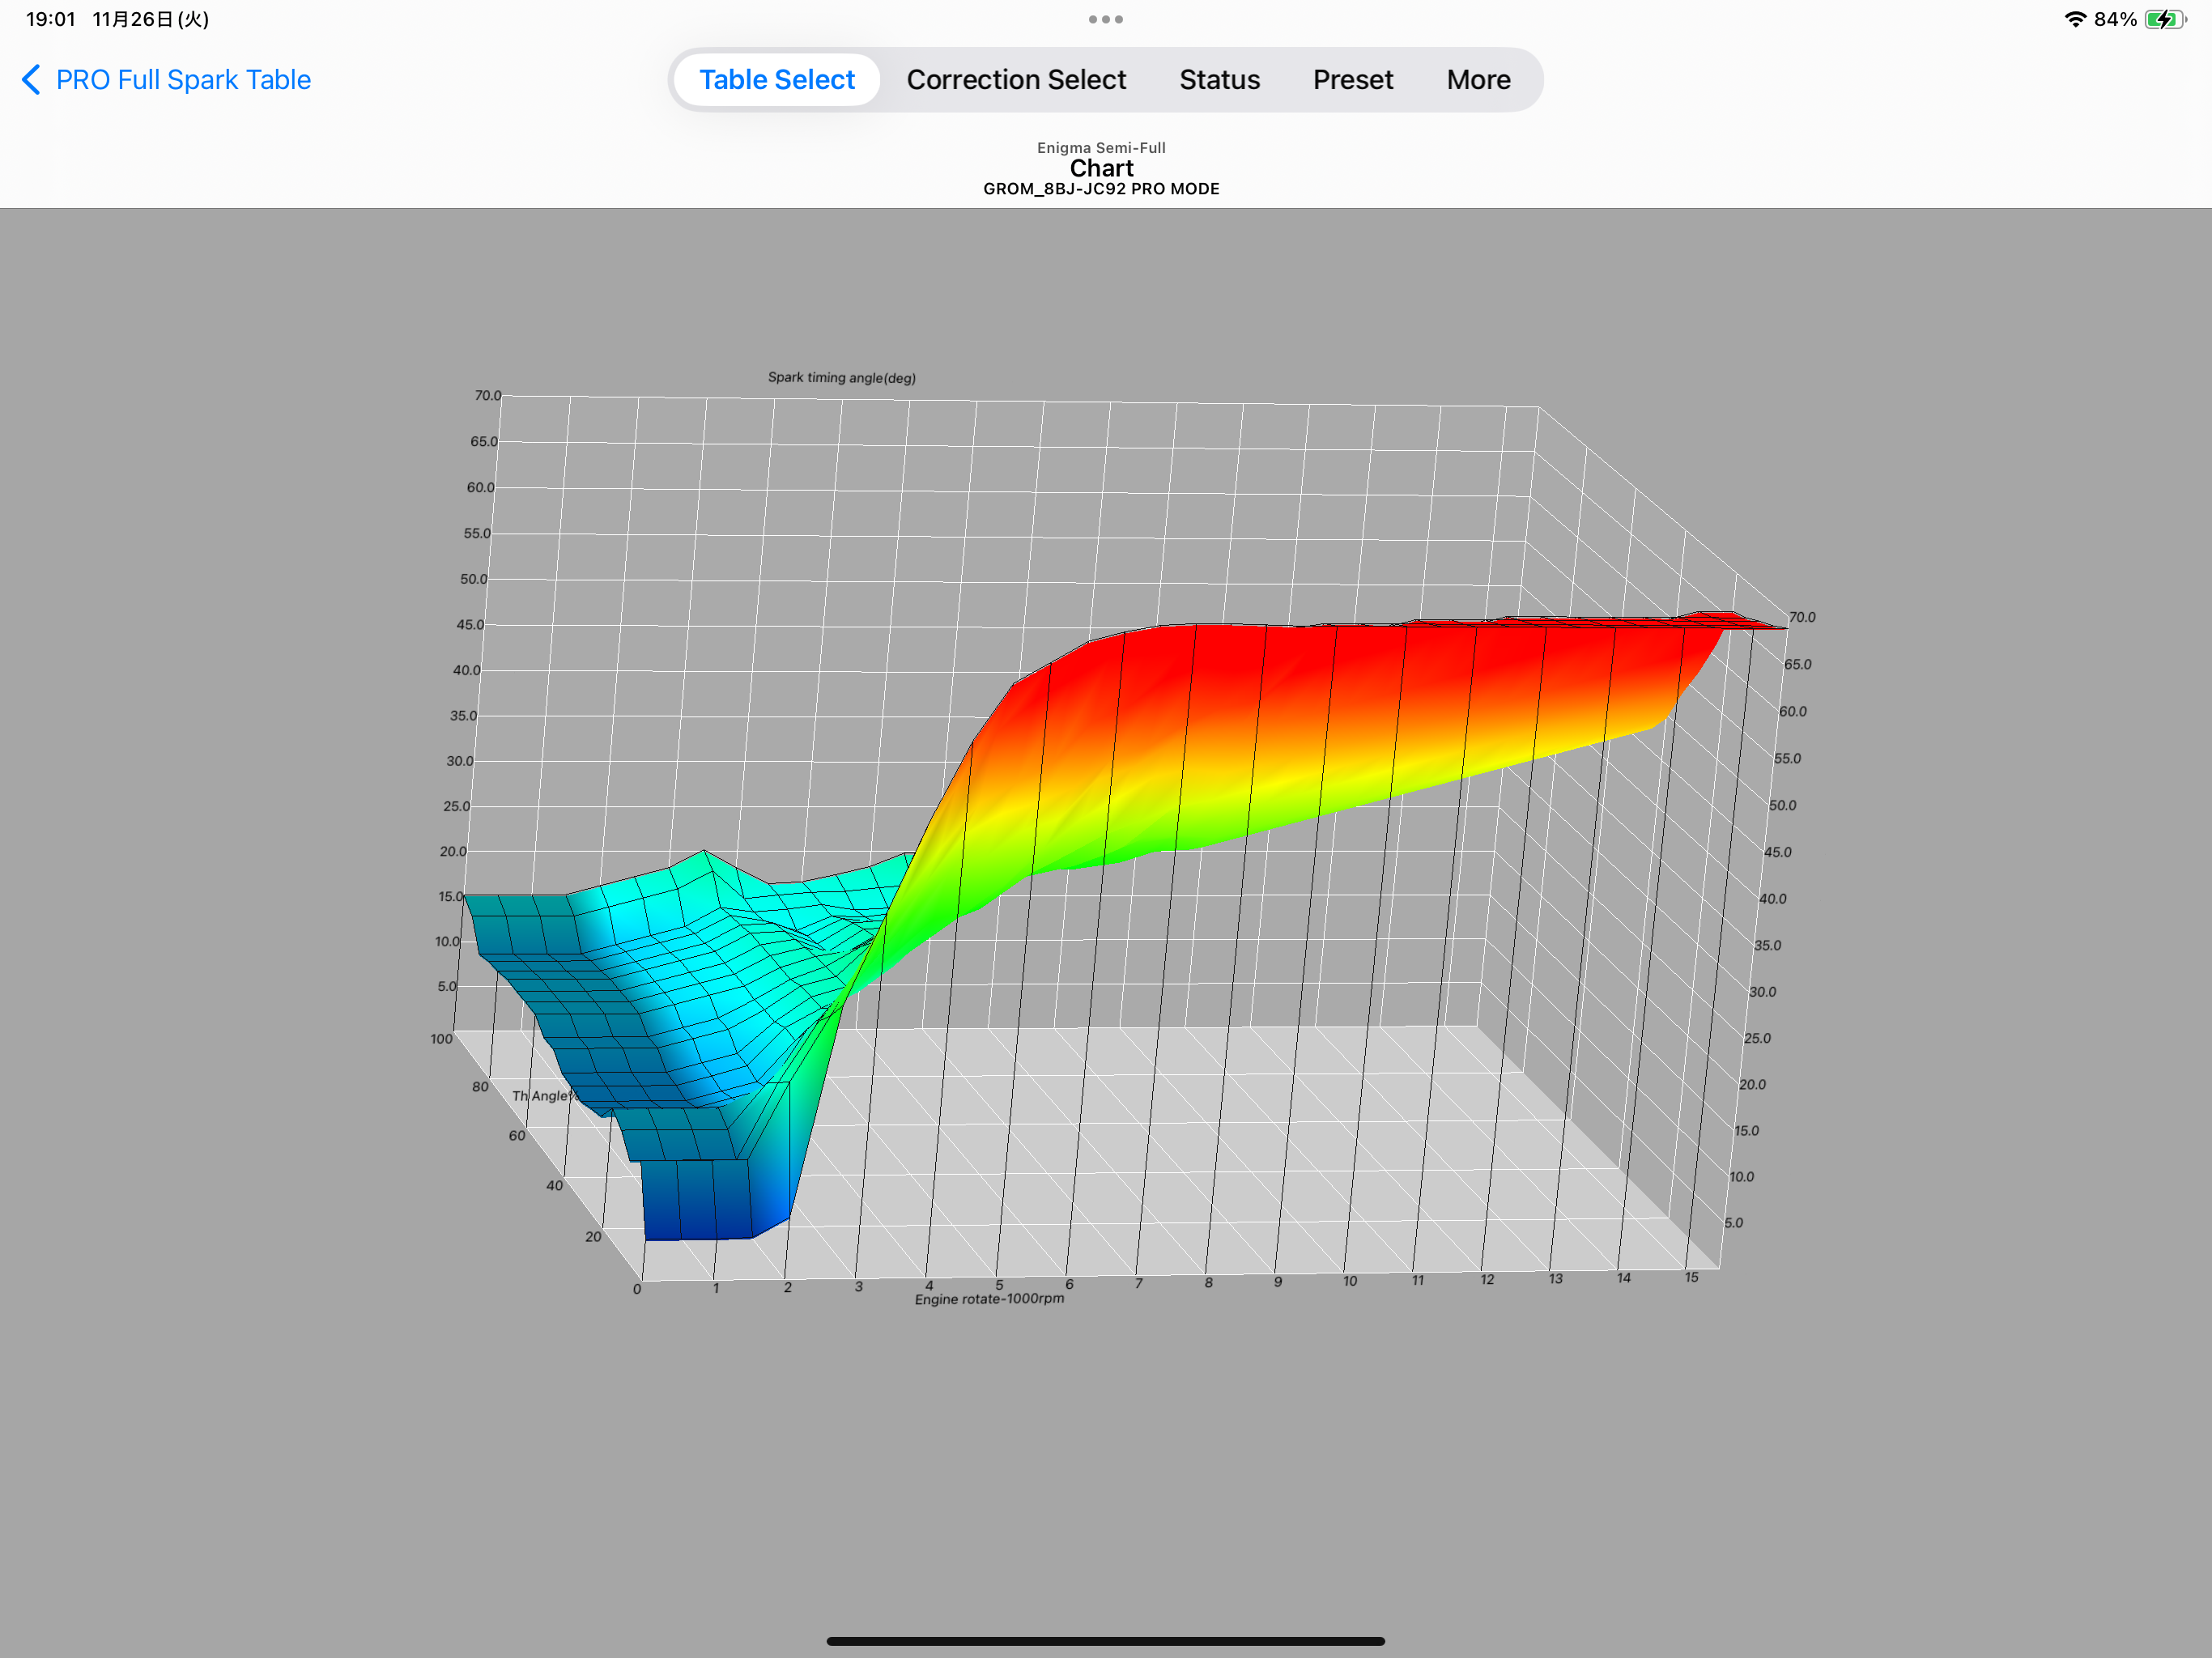Tap the home indicator bar

pos(1105,1640)
